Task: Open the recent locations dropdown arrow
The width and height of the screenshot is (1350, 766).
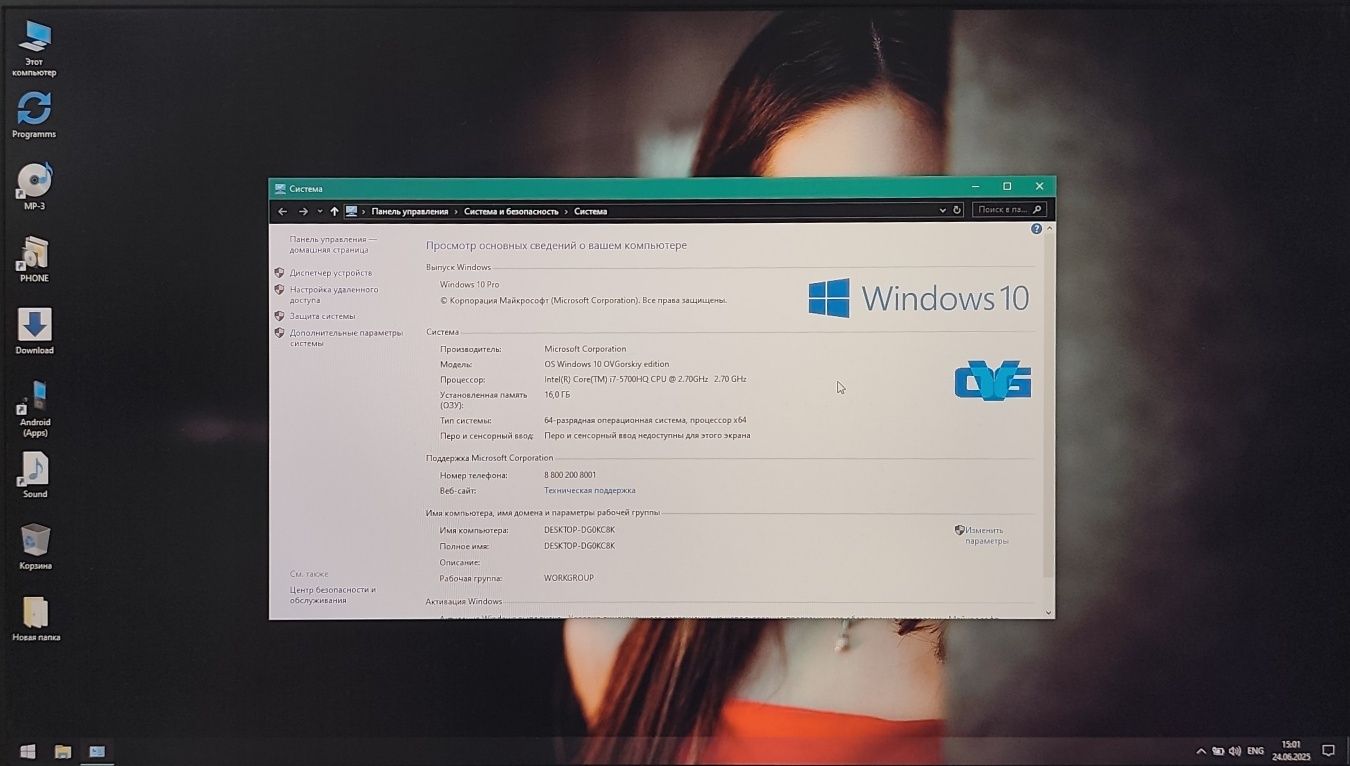Action: (320, 211)
